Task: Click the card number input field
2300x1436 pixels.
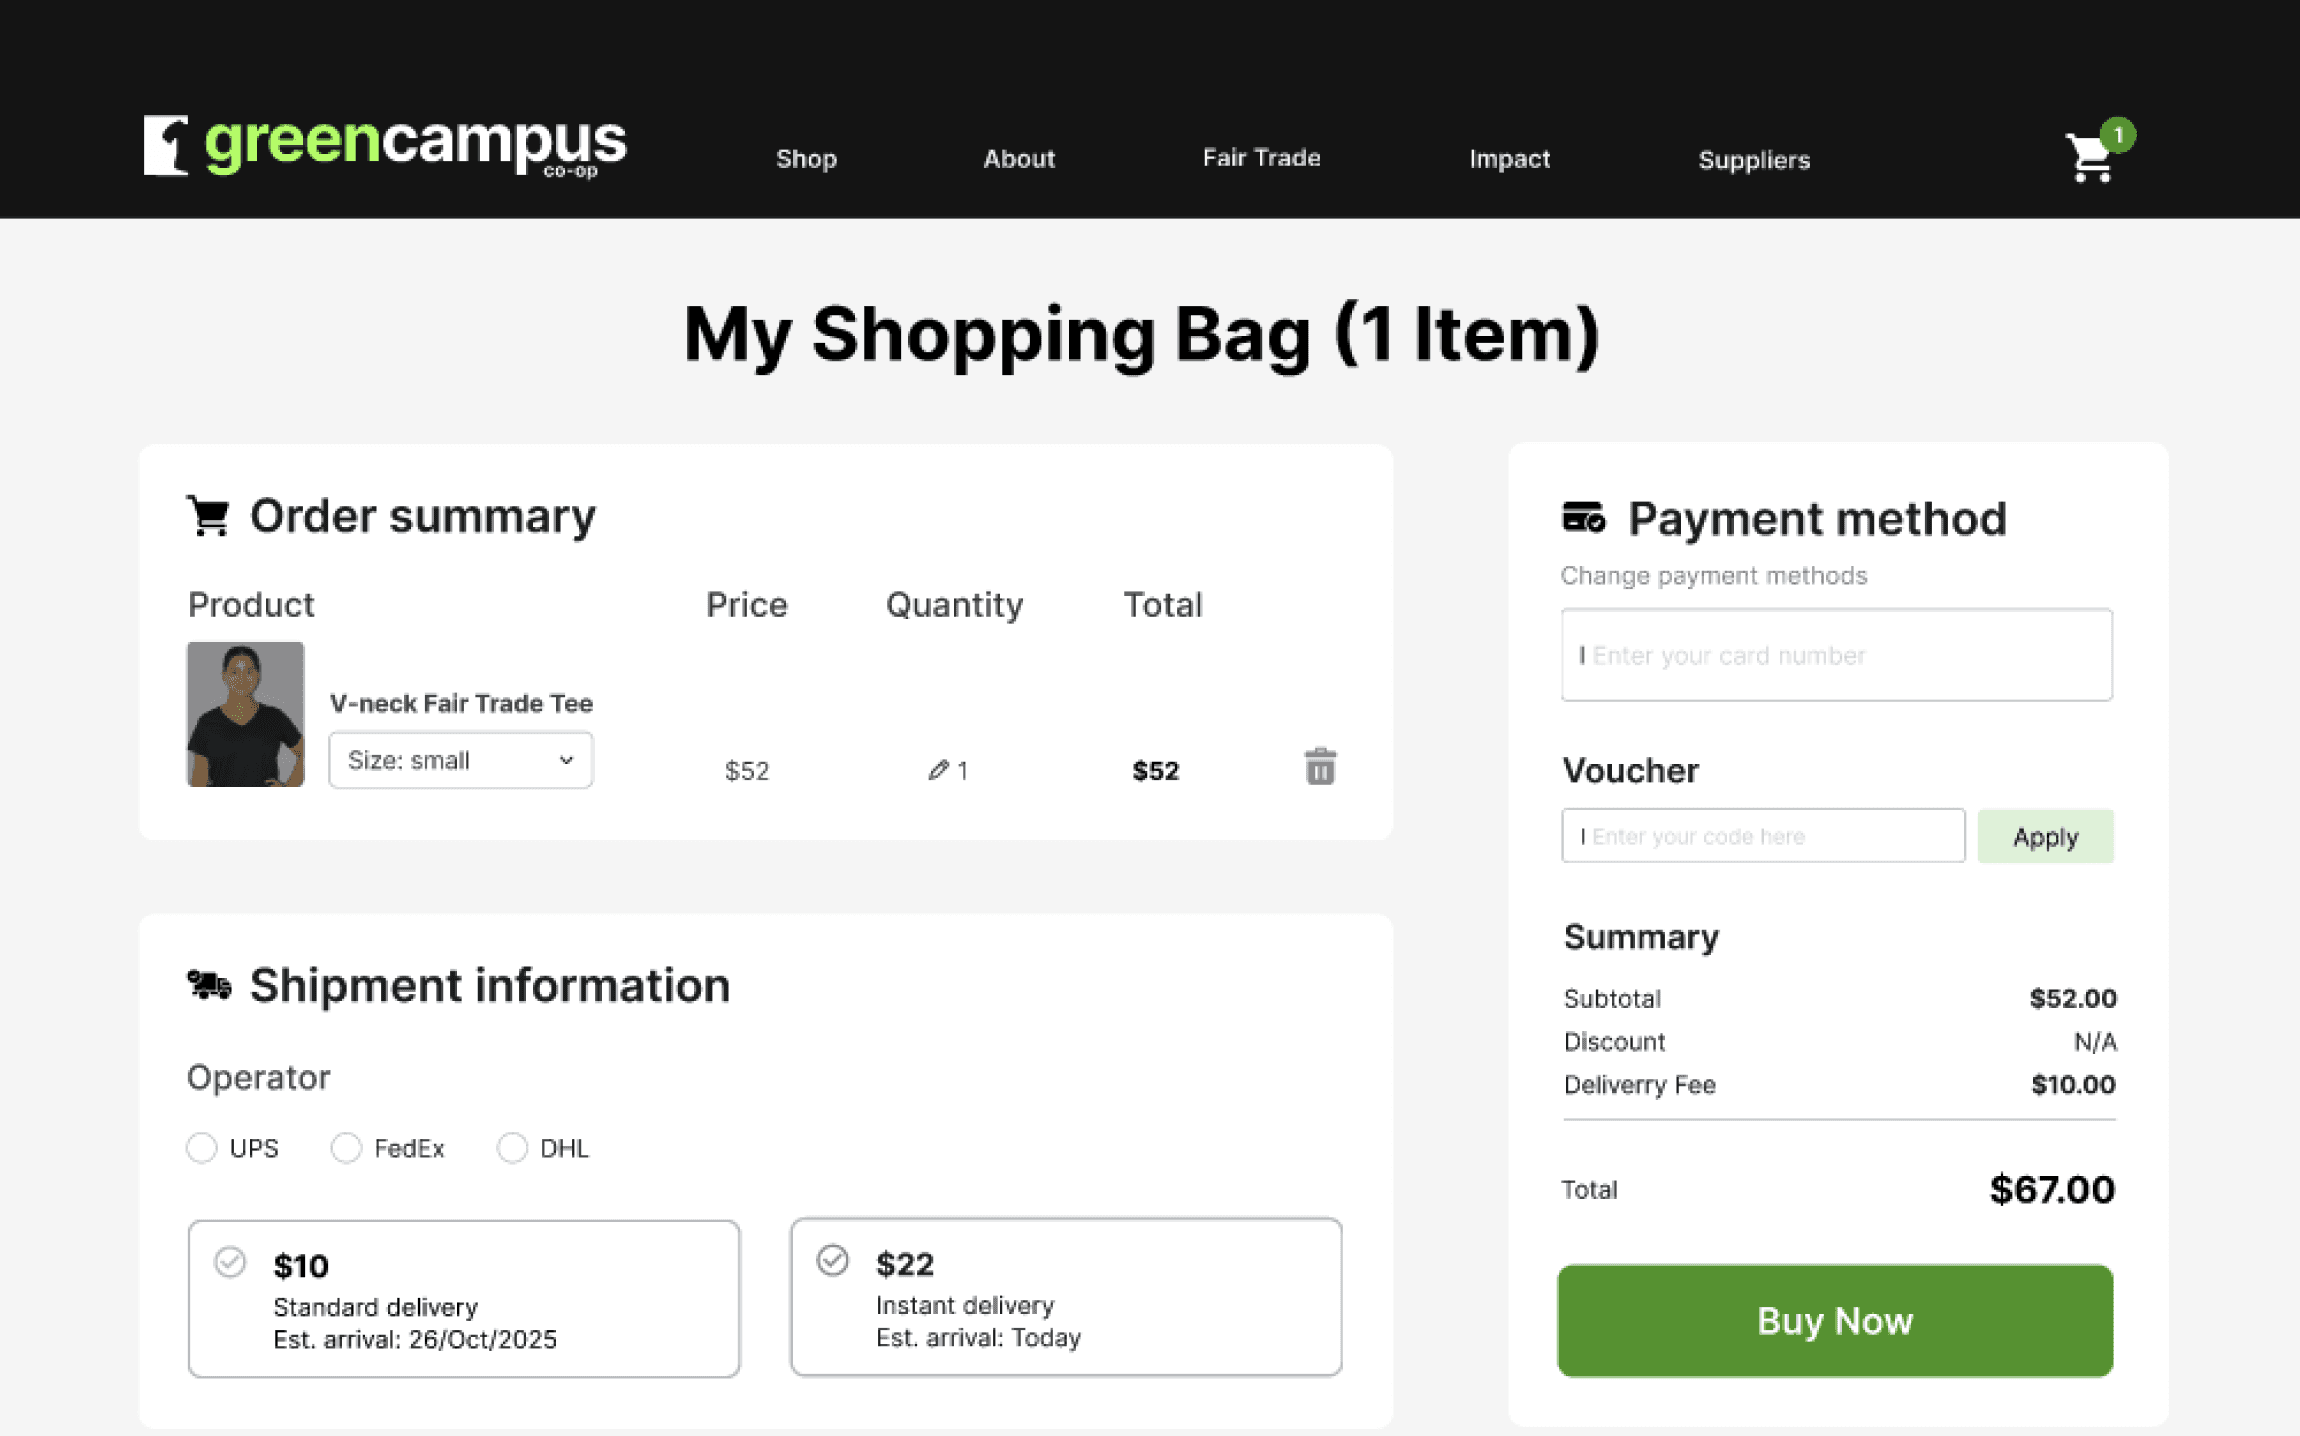Action: tap(1836, 655)
